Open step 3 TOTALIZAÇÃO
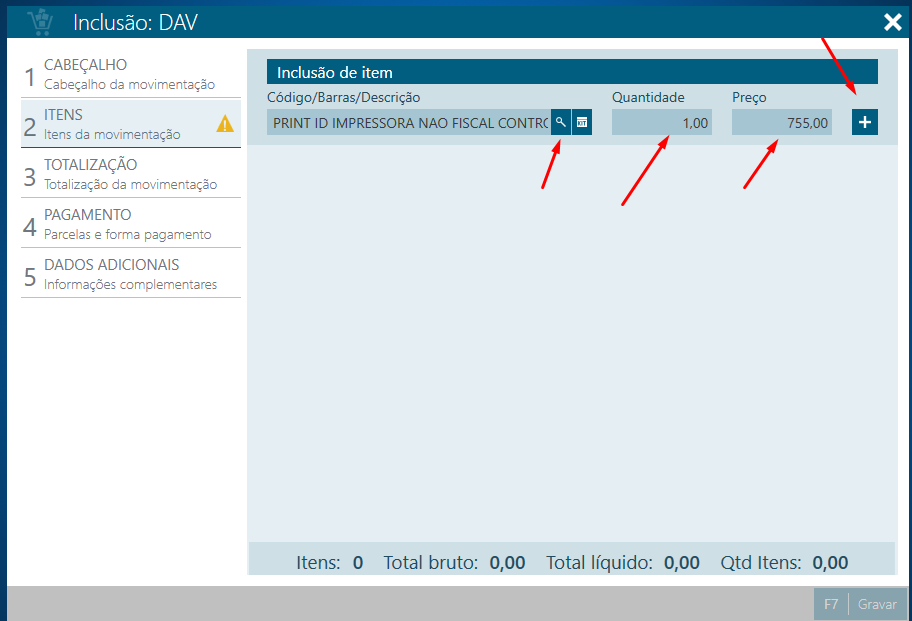This screenshot has width=912, height=621. [131, 174]
